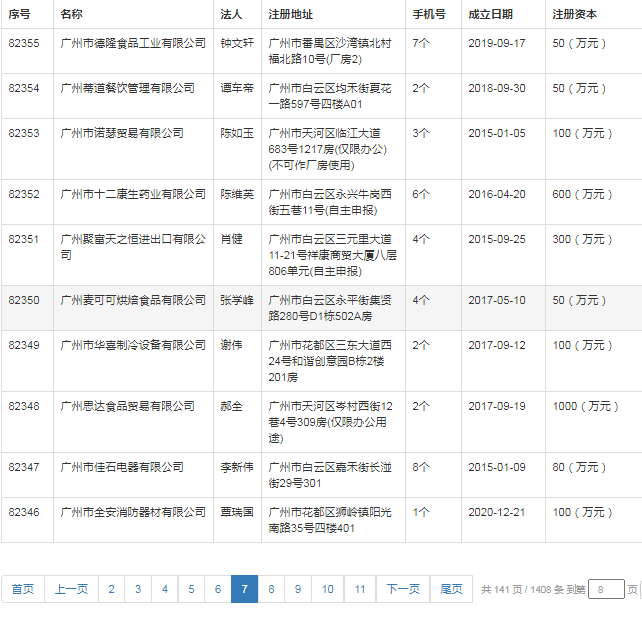
Task: Open page 4 in pagination
Action: 165,589
